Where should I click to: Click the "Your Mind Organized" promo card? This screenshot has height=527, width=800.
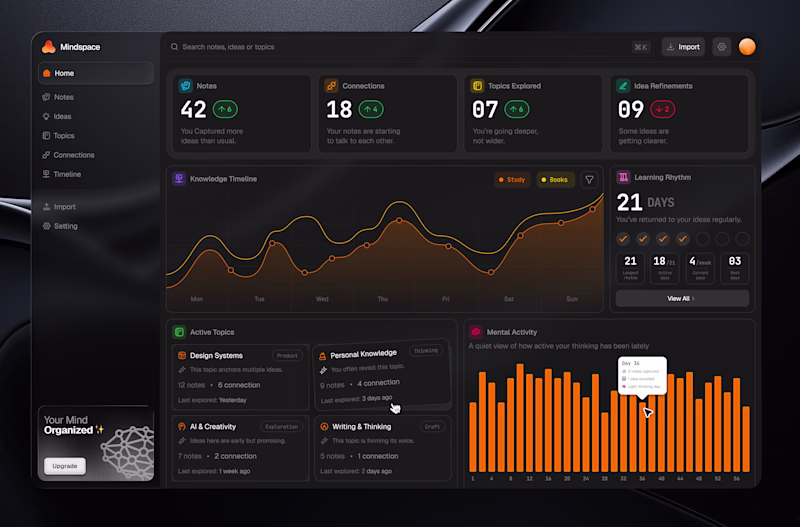point(96,443)
